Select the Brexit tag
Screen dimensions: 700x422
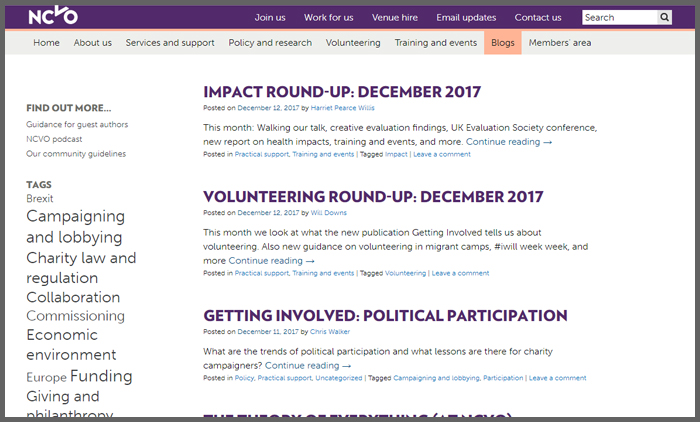(40, 198)
